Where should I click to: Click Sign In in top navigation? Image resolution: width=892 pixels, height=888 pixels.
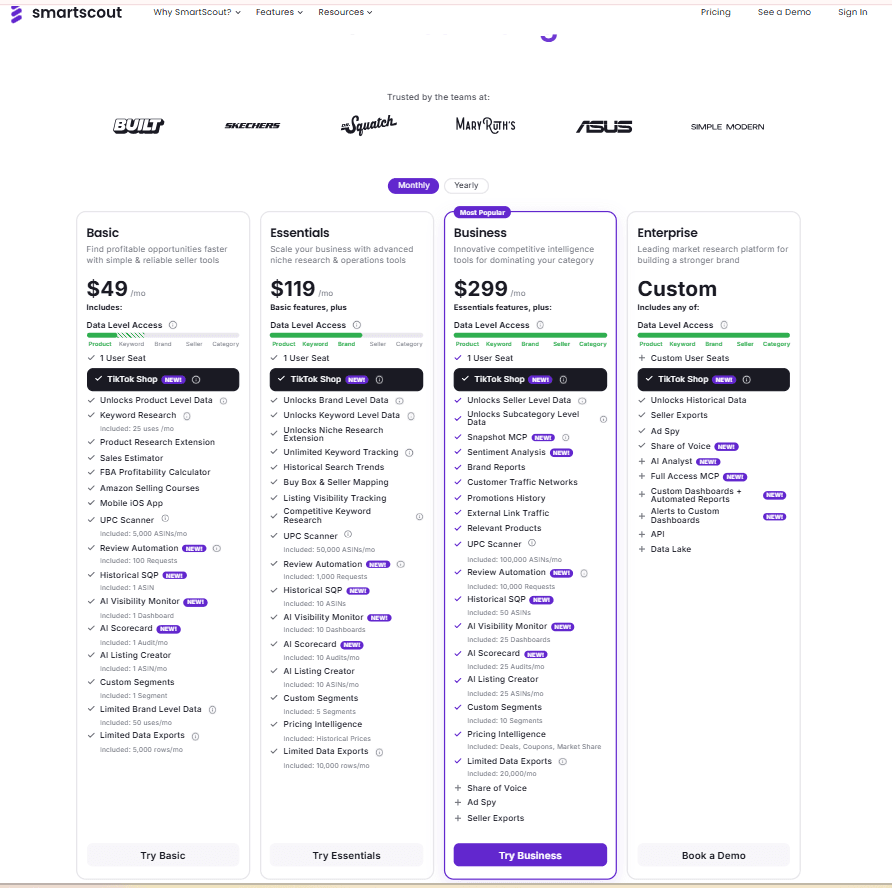tap(852, 12)
